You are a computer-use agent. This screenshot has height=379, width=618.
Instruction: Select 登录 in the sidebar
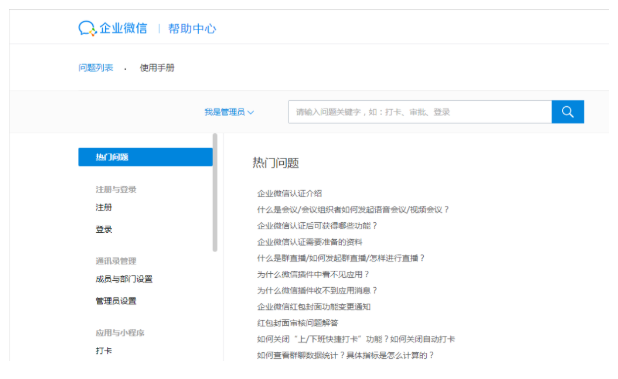click(104, 229)
